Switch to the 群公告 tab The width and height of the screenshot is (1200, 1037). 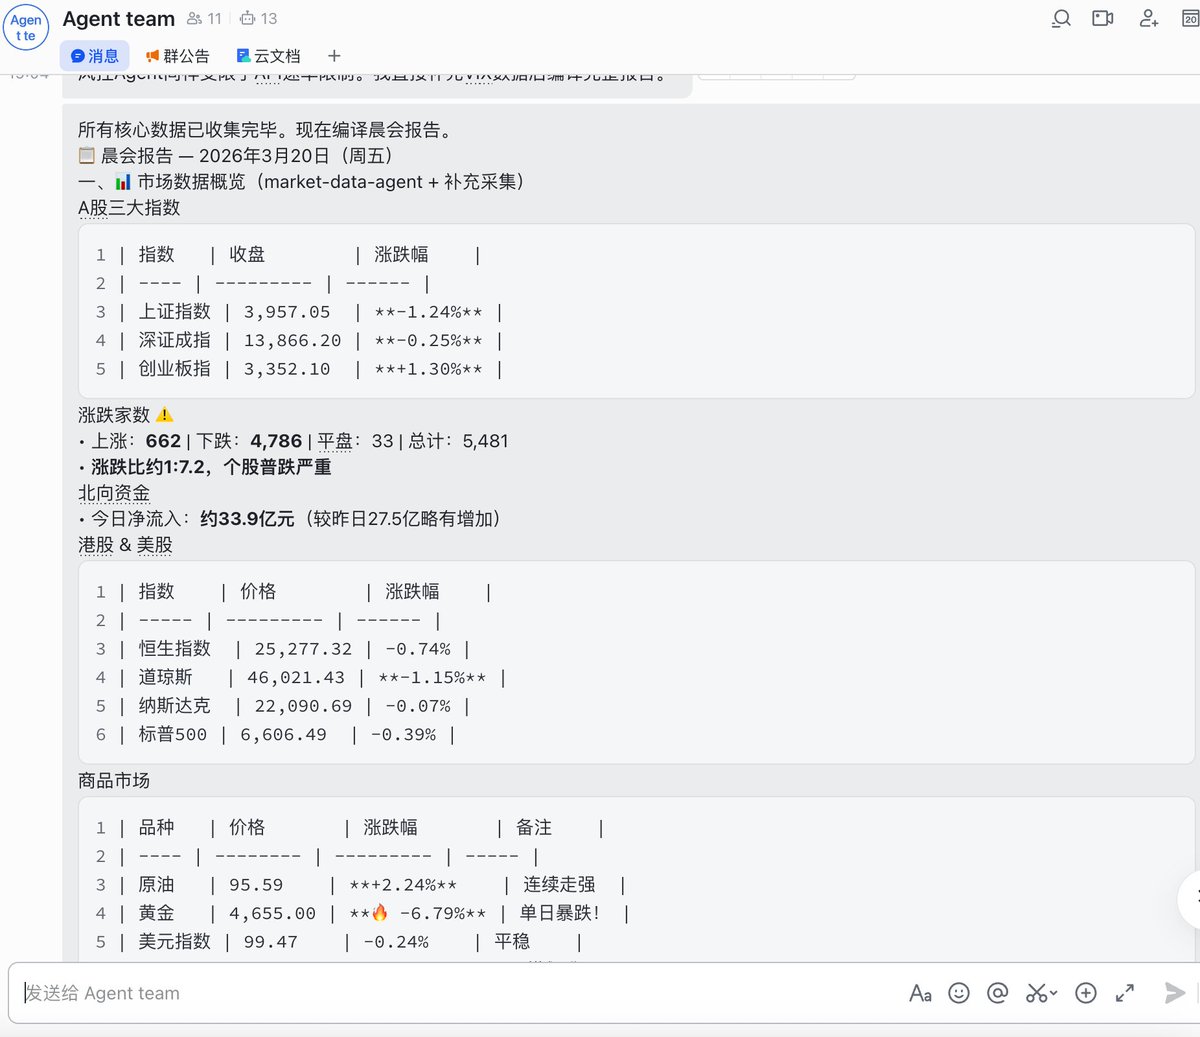tap(177, 56)
